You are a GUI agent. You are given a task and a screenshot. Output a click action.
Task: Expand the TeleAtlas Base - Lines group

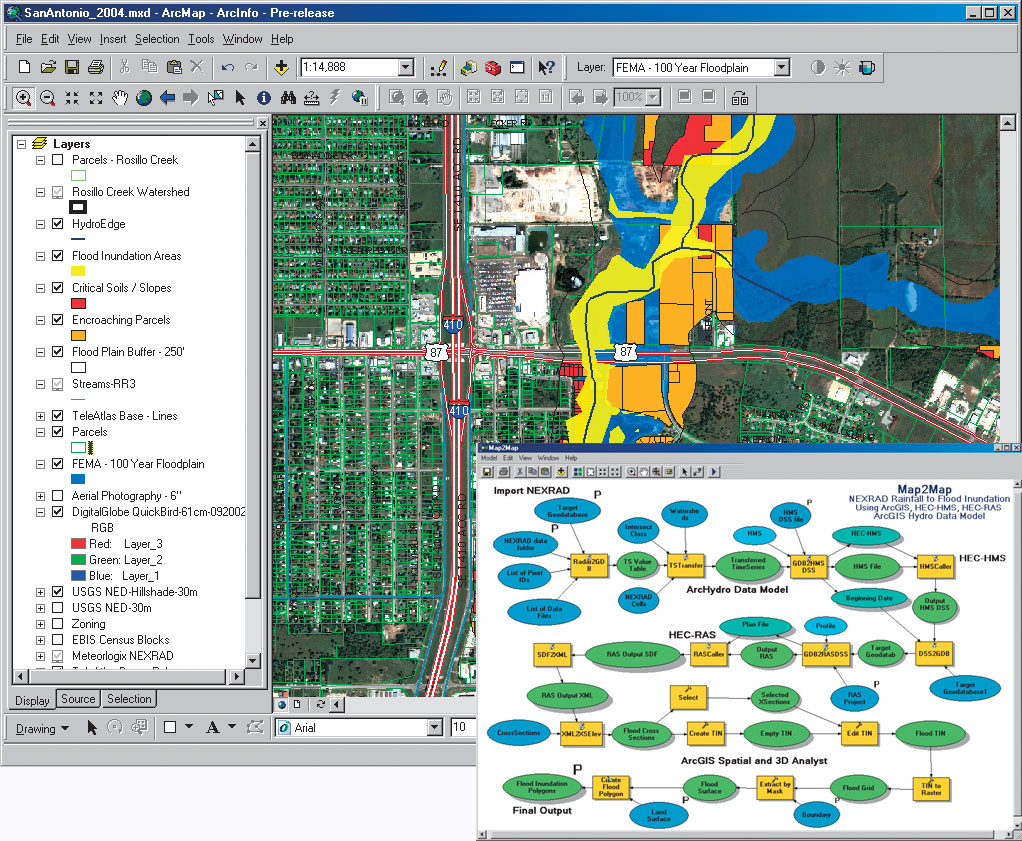(41, 416)
